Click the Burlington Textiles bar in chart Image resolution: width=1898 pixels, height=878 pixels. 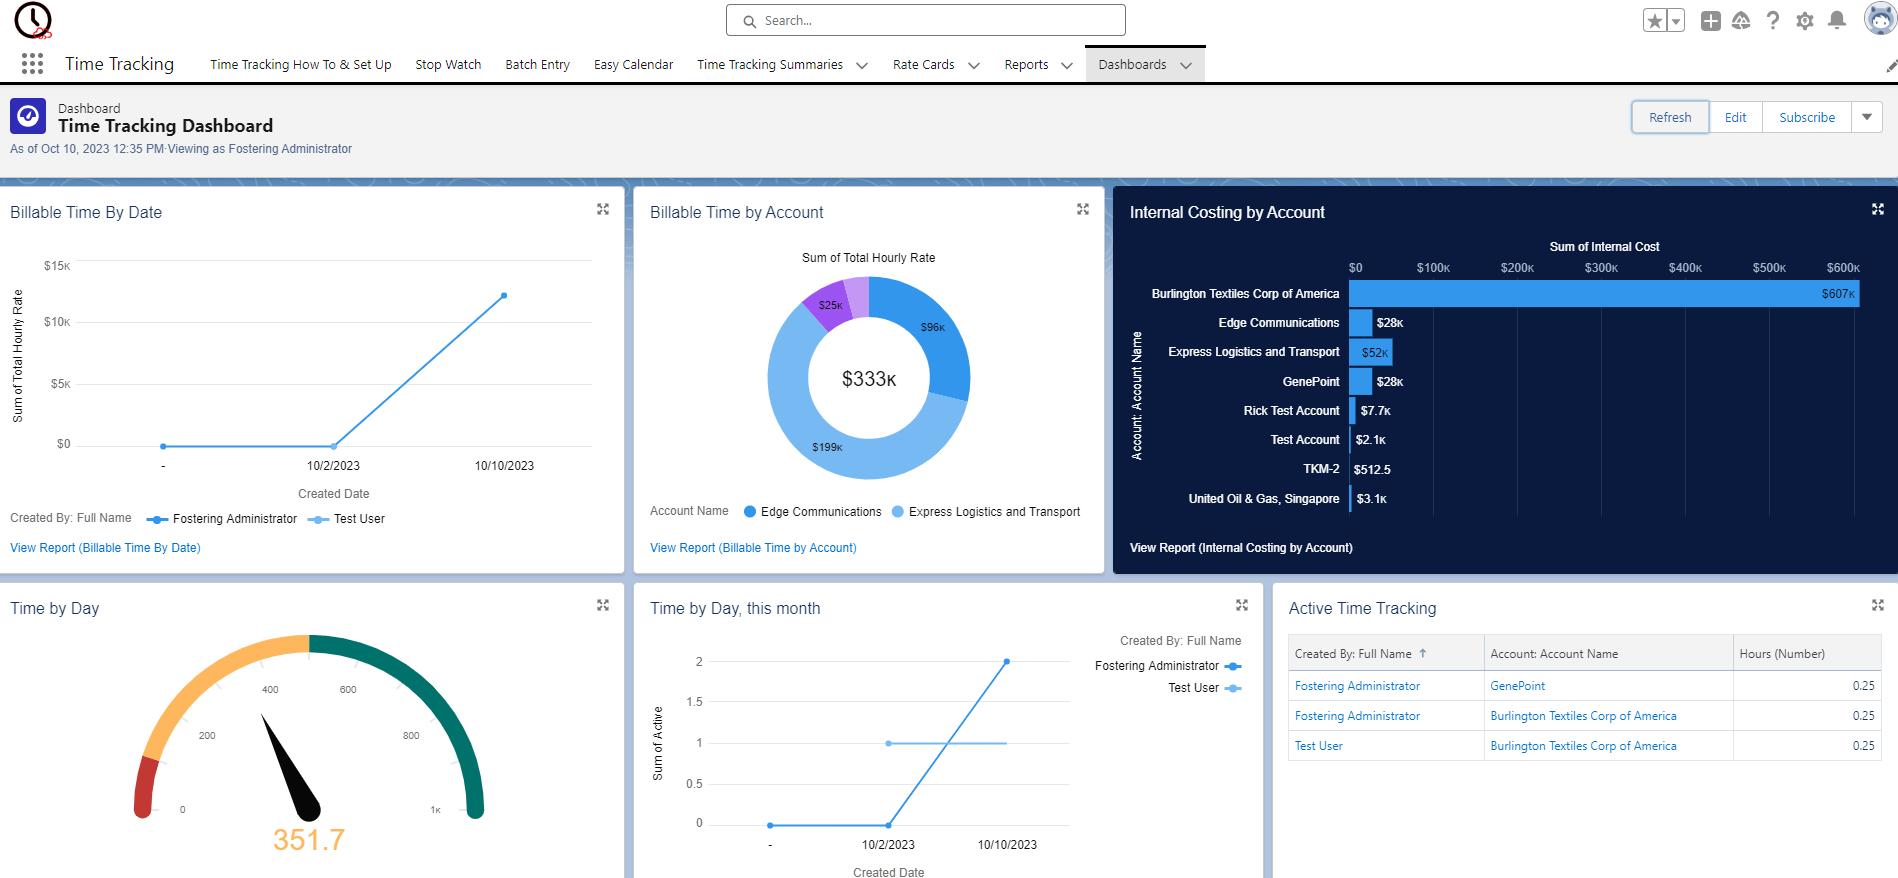point(1600,294)
